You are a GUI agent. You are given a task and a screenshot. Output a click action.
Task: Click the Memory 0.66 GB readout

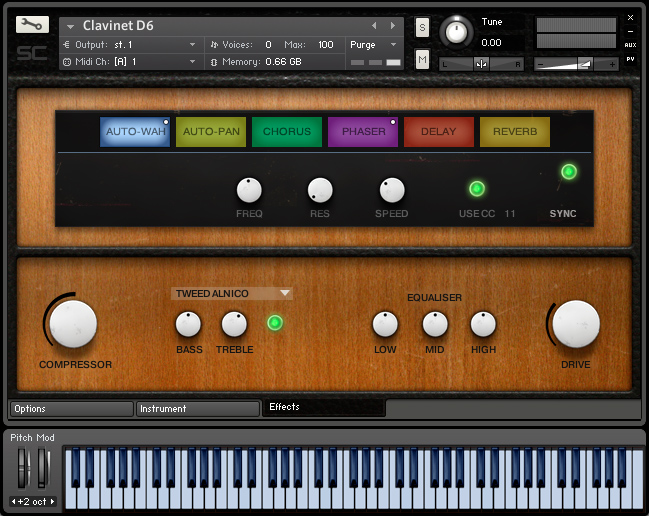pos(284,62)
